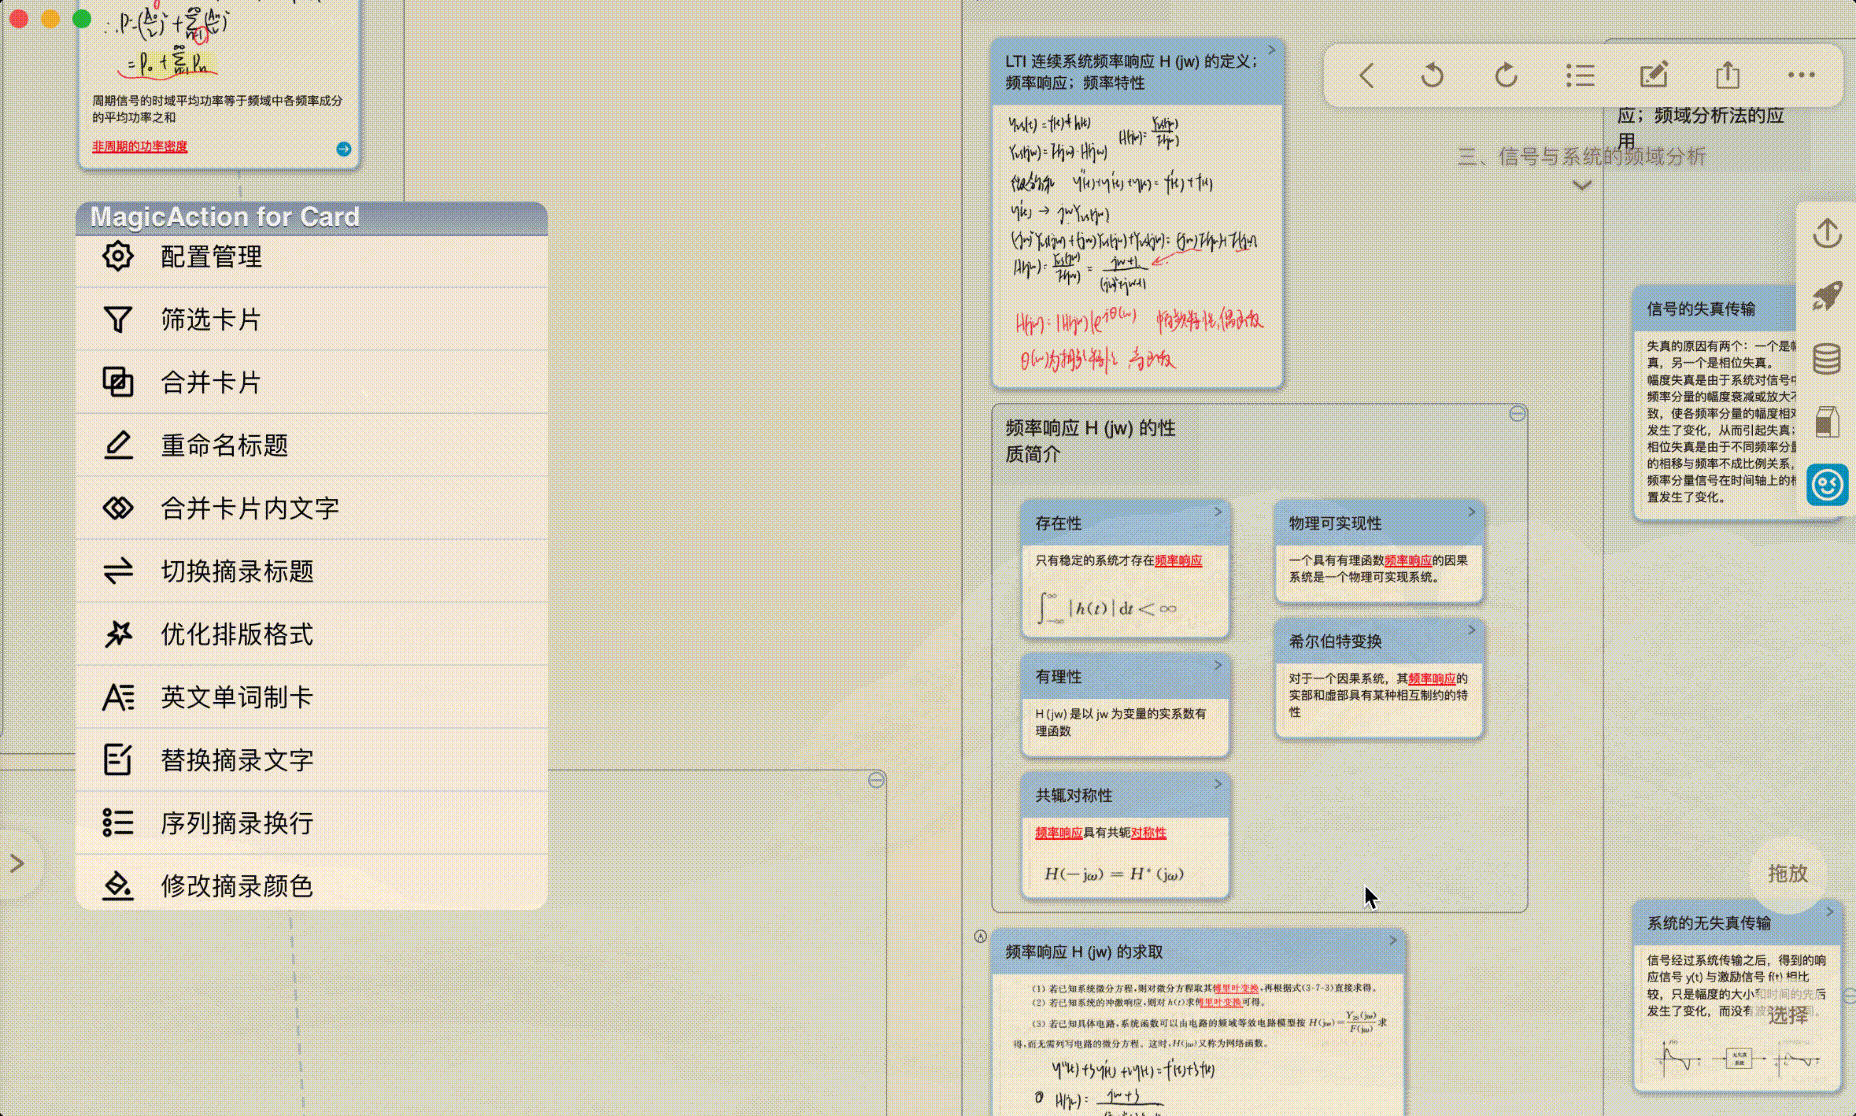Open the outline list icon in toolbar
The image size is (1856, 1116).
click(1580, 75)
